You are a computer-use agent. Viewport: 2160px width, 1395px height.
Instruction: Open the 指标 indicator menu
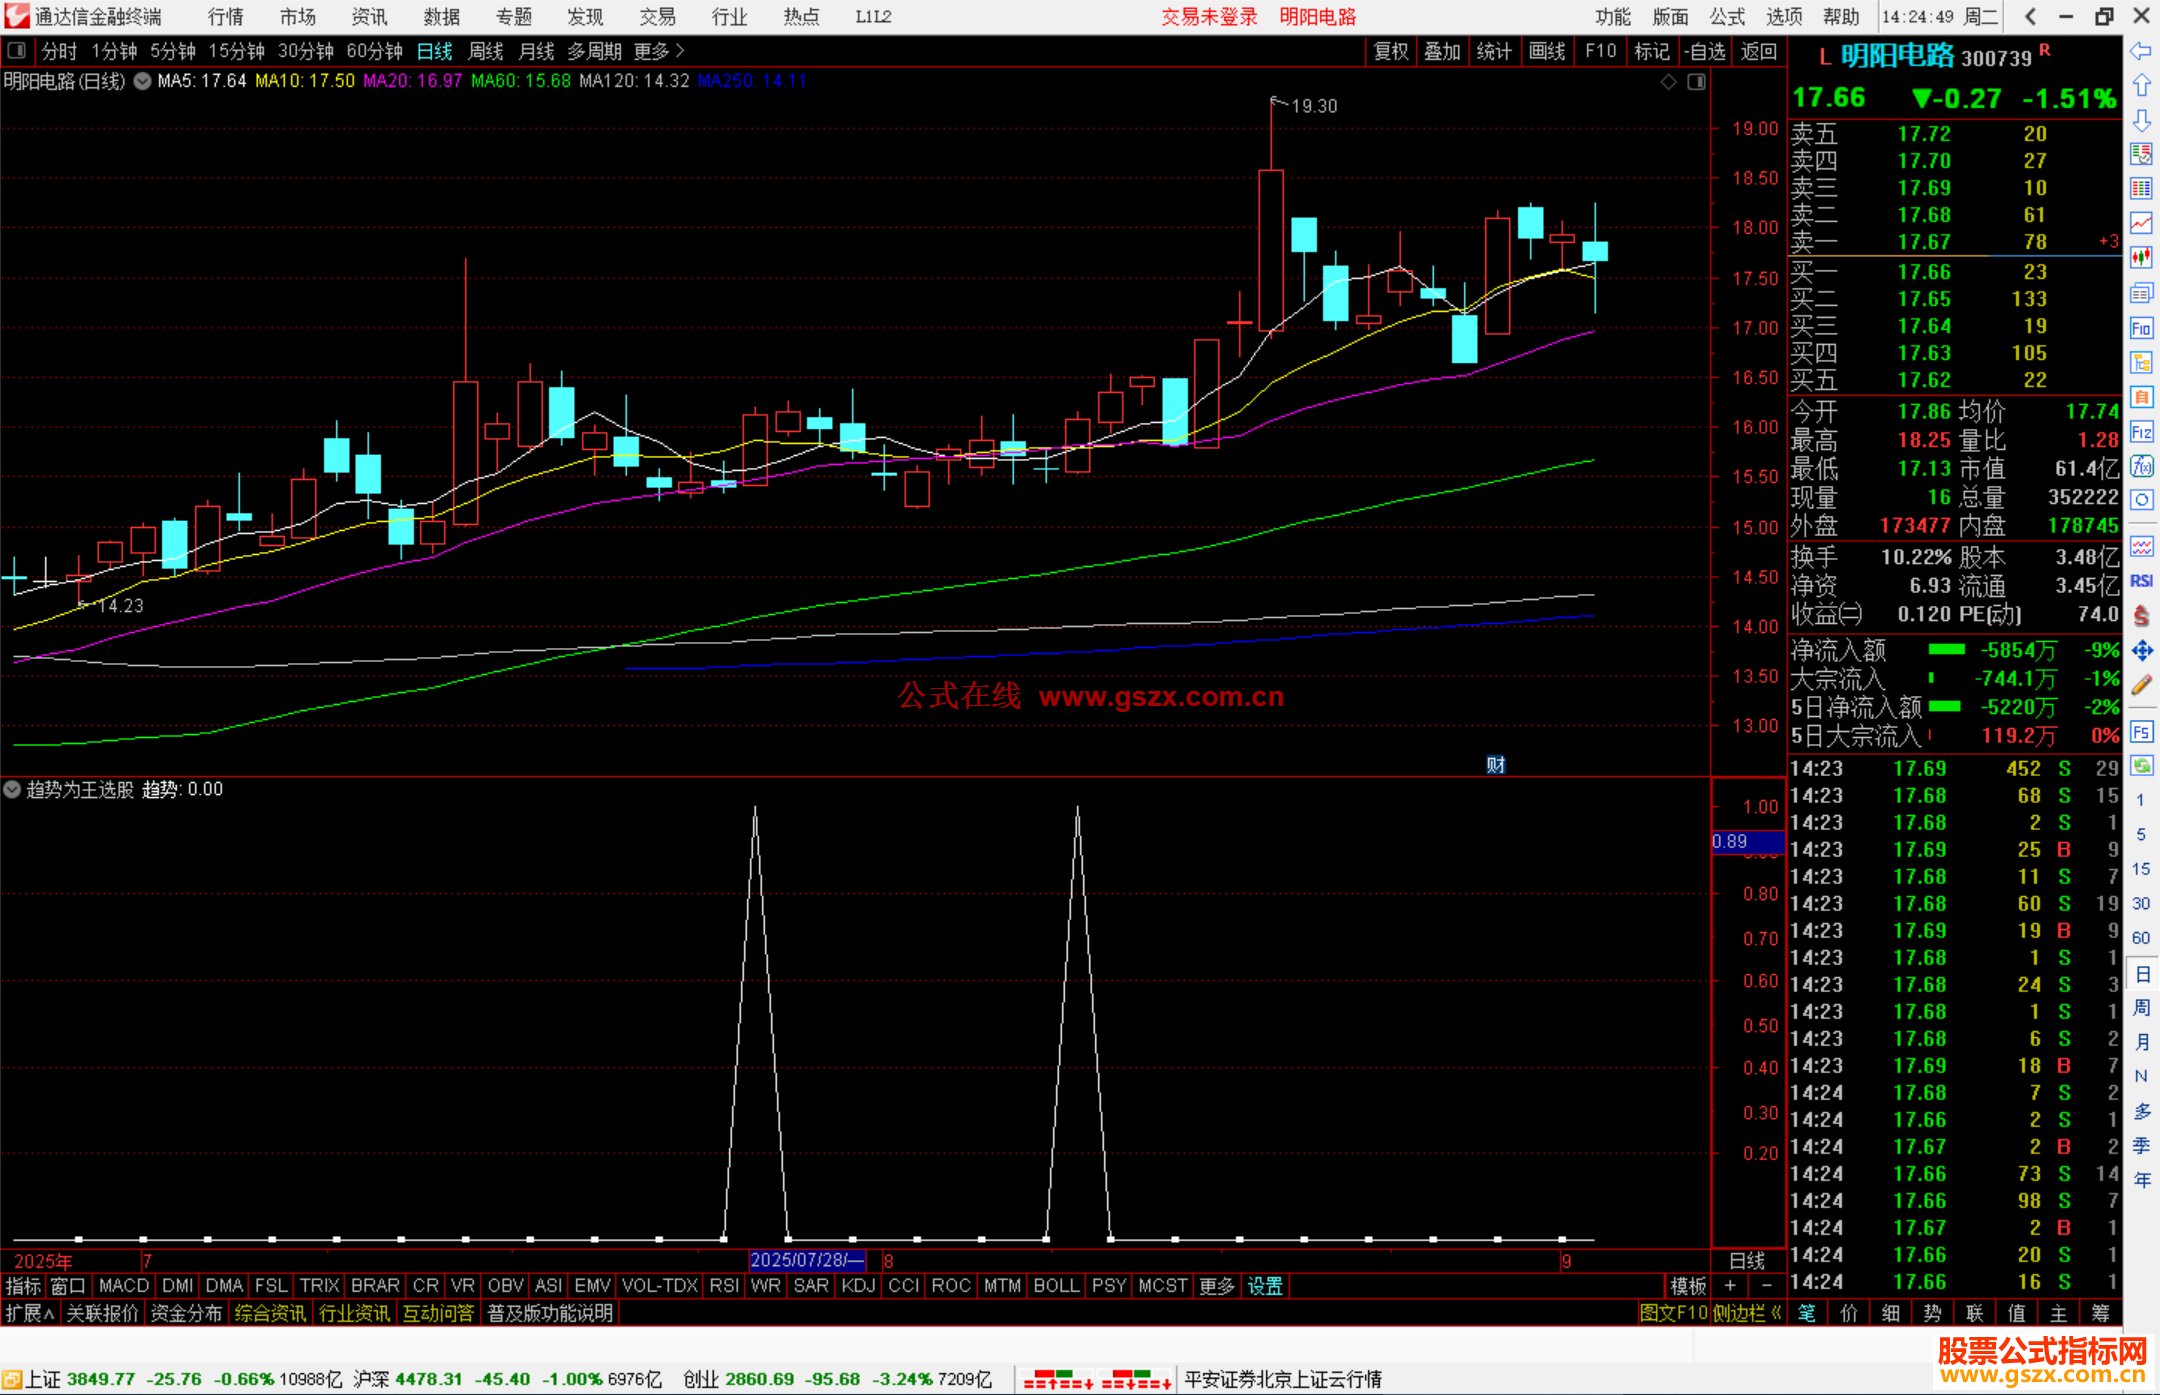click(x=23, y=1286)
